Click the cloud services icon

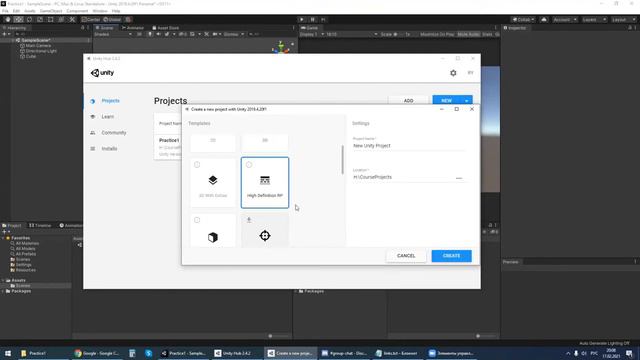[544, 20]
